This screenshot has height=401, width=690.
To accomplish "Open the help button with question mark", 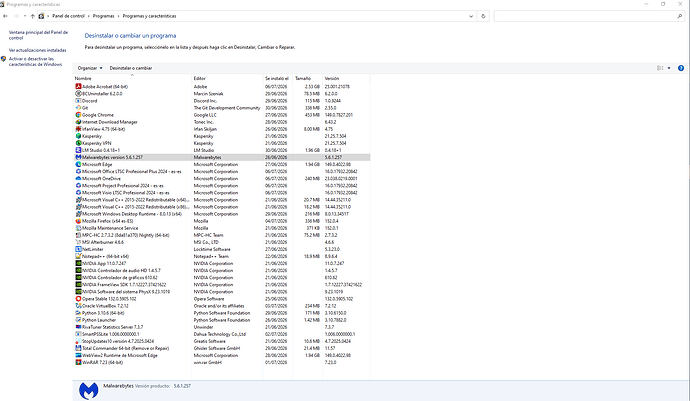I will 681,68.
